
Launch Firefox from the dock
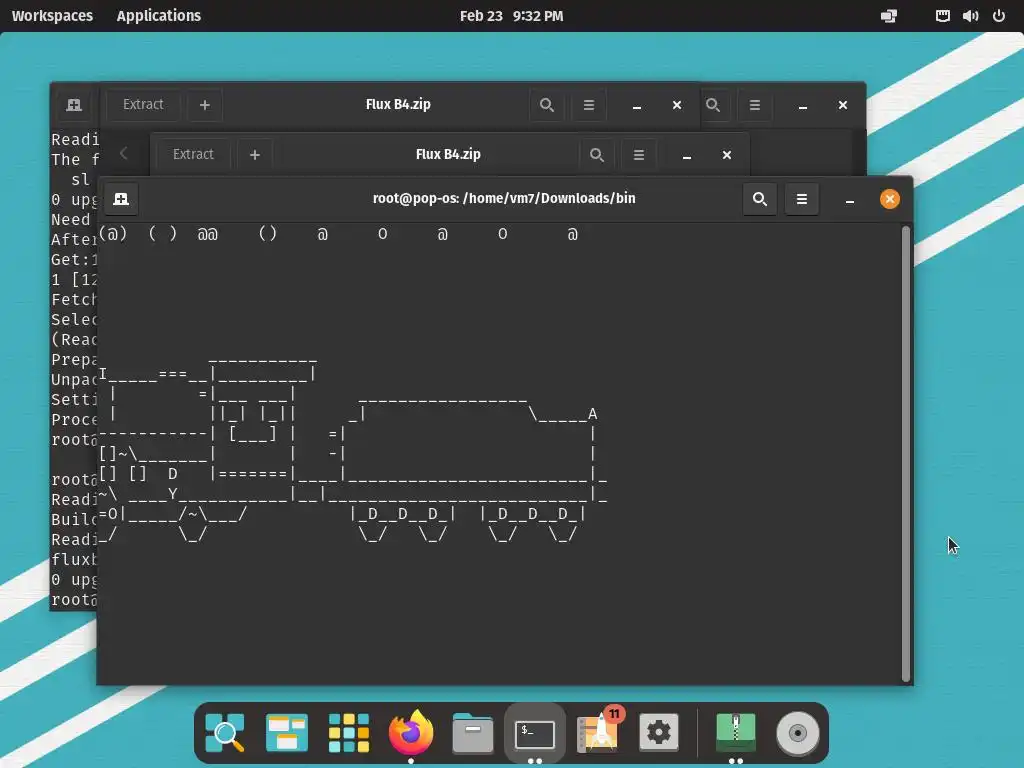tap(411, 733)
